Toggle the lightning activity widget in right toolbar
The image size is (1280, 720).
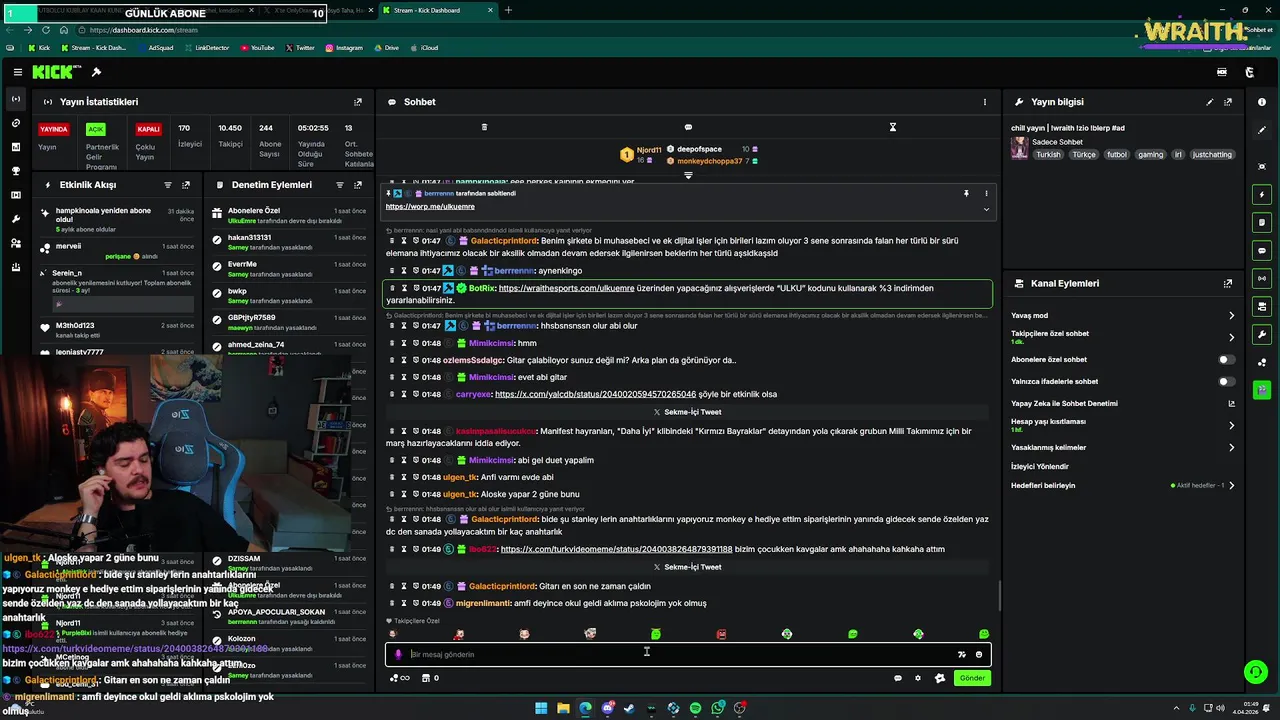[1262, 194]
